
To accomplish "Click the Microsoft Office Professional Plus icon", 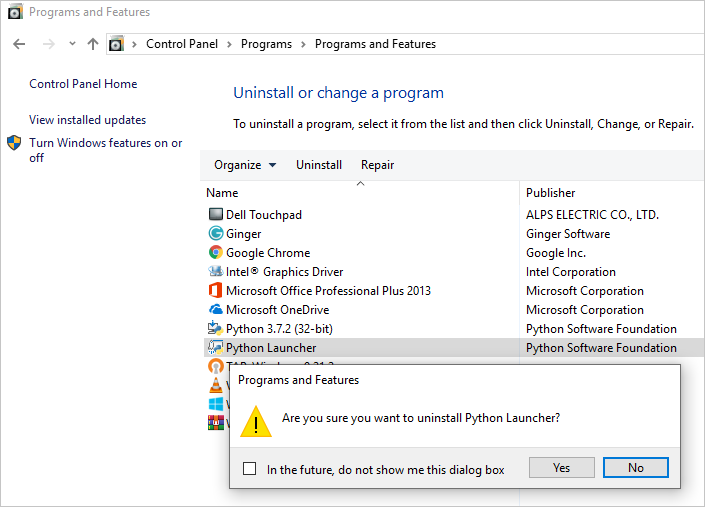I will (215, 291).
